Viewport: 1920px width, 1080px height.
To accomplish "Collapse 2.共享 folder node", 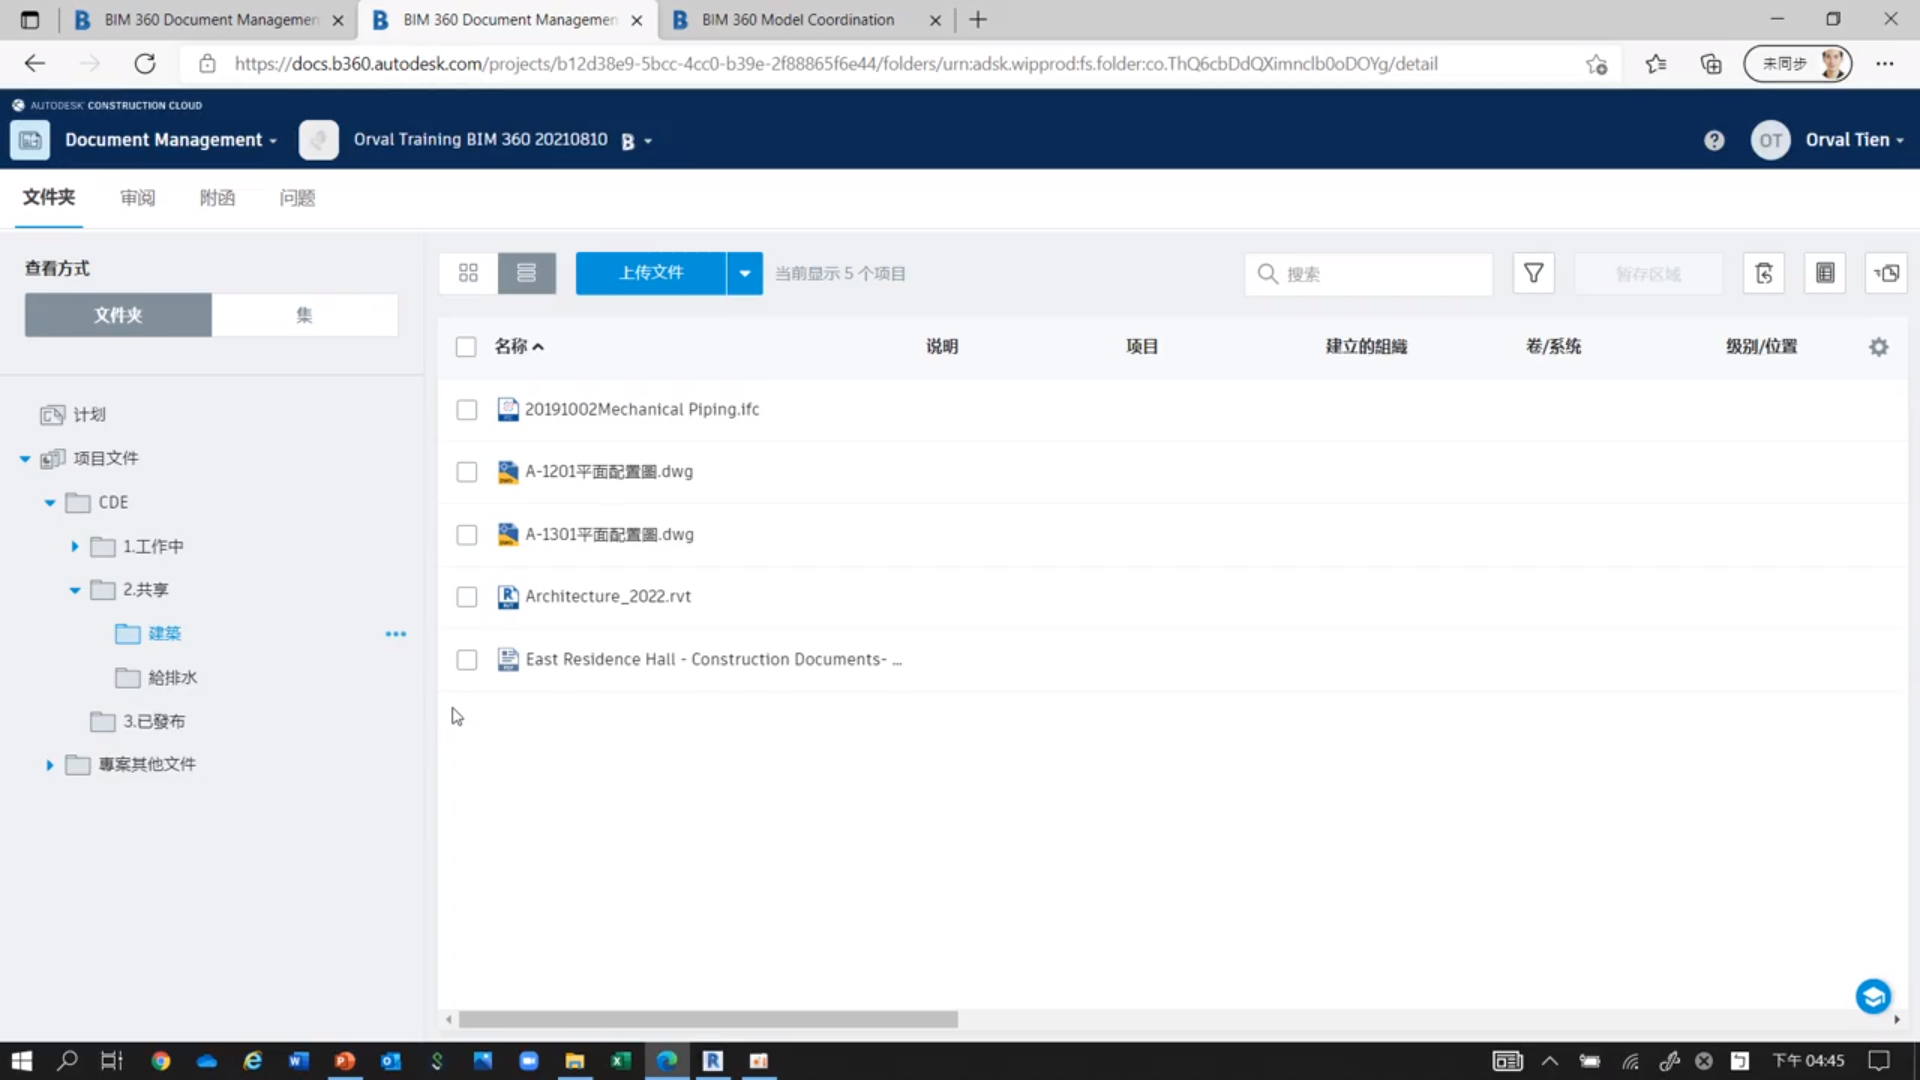I will click(x=75, y=590).
